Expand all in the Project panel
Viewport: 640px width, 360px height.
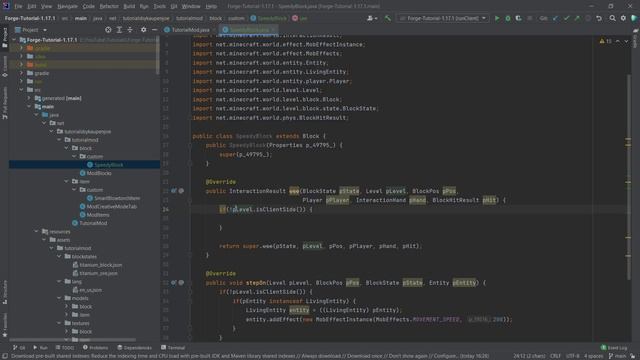tap(119, 30)
